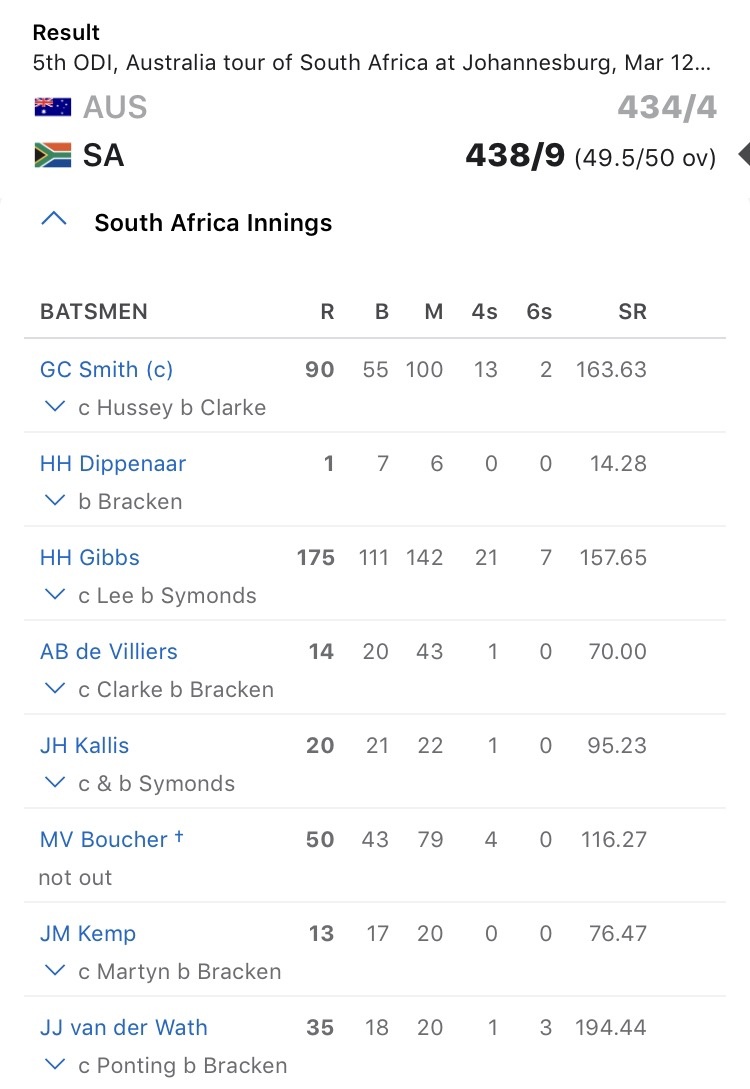Collapse the South Africa Innings section
Screen dimensions: 750x1089
point(54,219)
